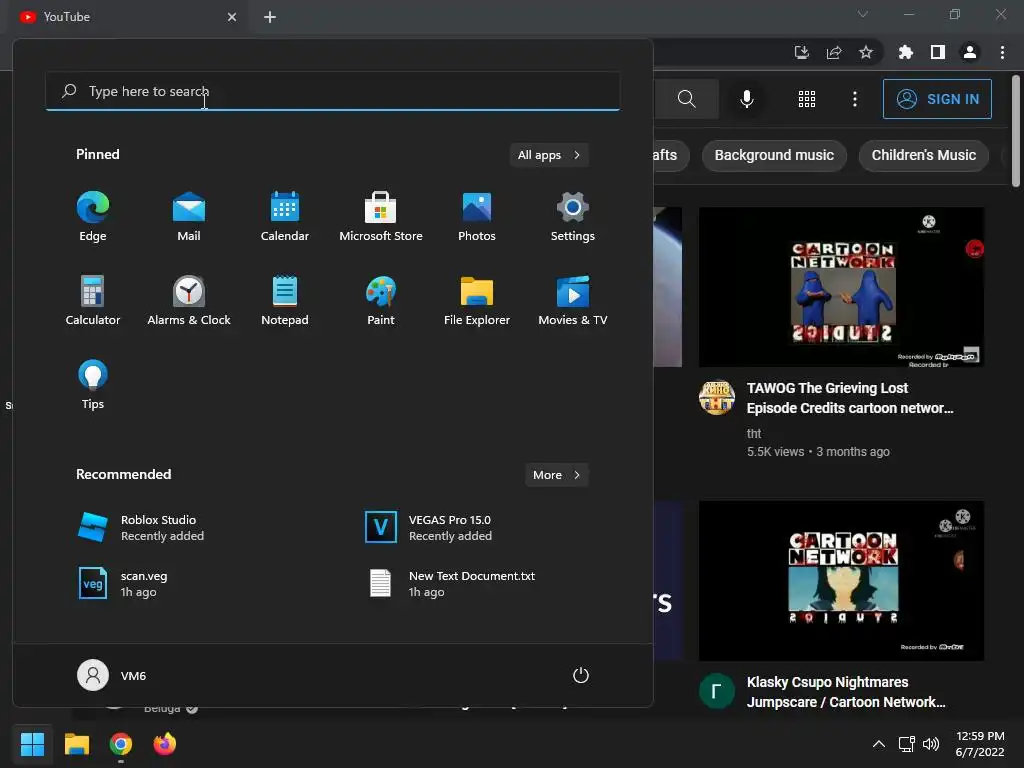Viewport: 1024px width, 768px height.
Task: Open Chrome three-dot menu
Action: 1002,52
